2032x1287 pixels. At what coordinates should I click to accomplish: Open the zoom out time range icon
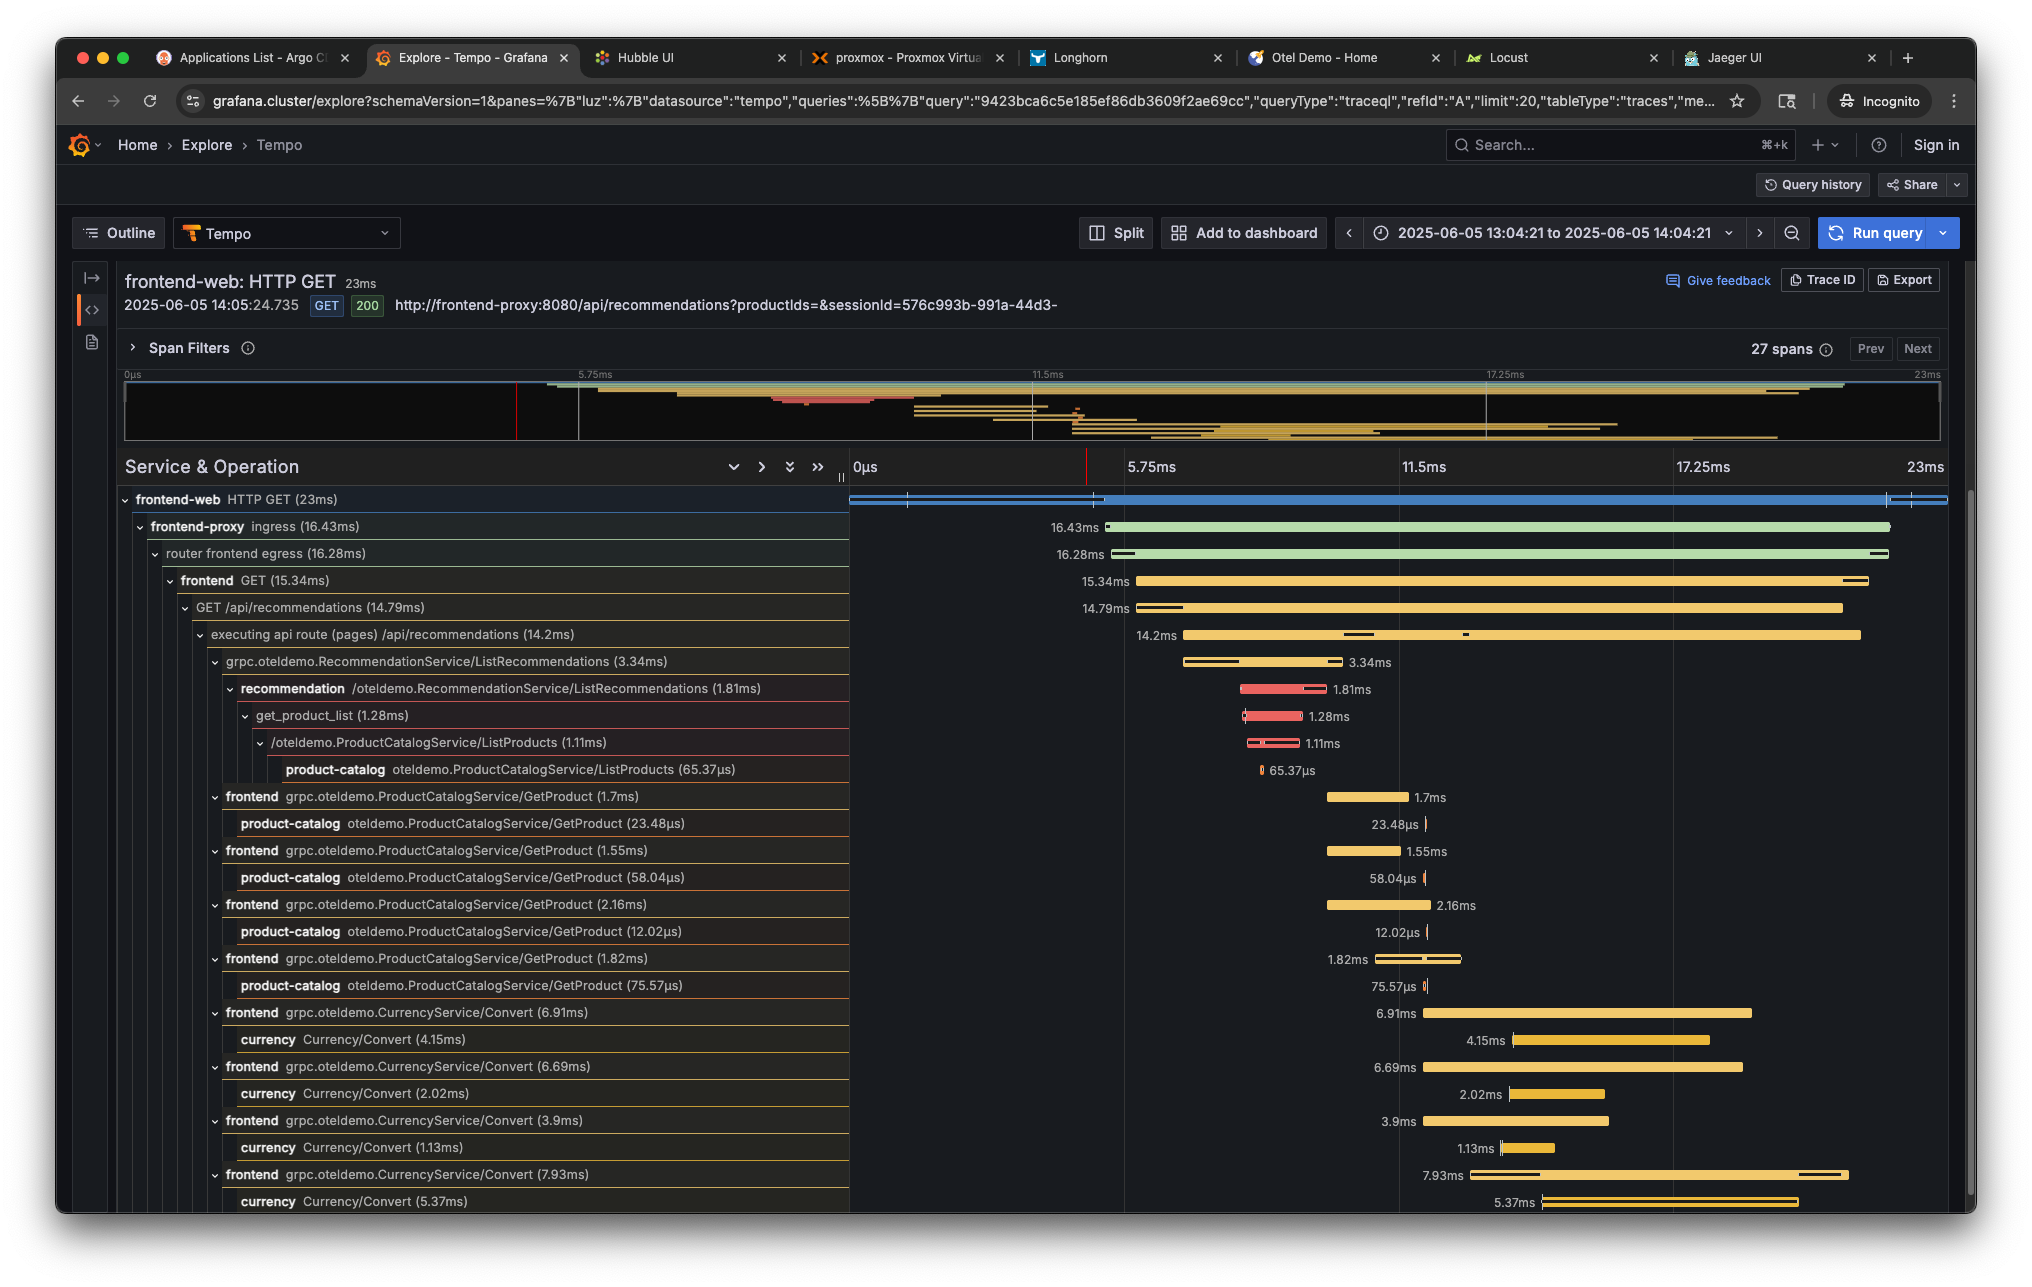(x=1792, y=233)
